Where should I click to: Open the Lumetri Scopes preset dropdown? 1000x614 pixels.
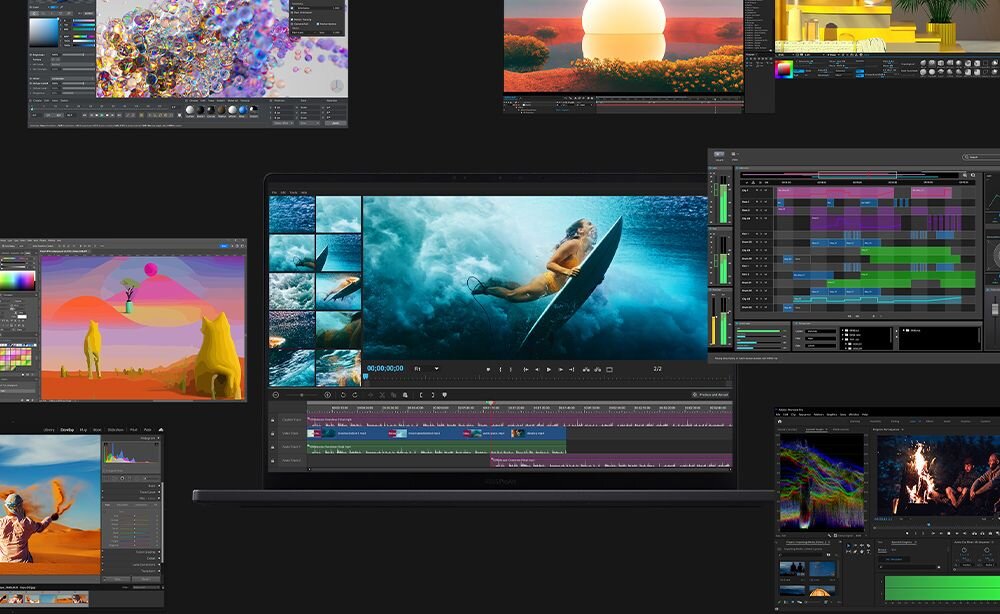point(826,429)
